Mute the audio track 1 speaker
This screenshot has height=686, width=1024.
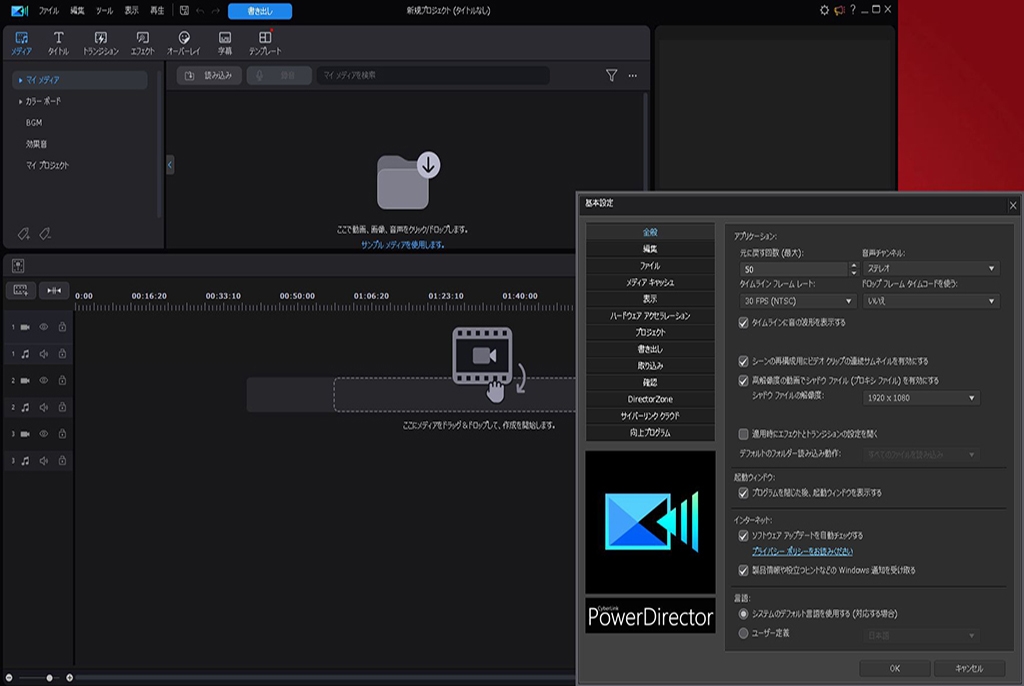coord(44,353)
